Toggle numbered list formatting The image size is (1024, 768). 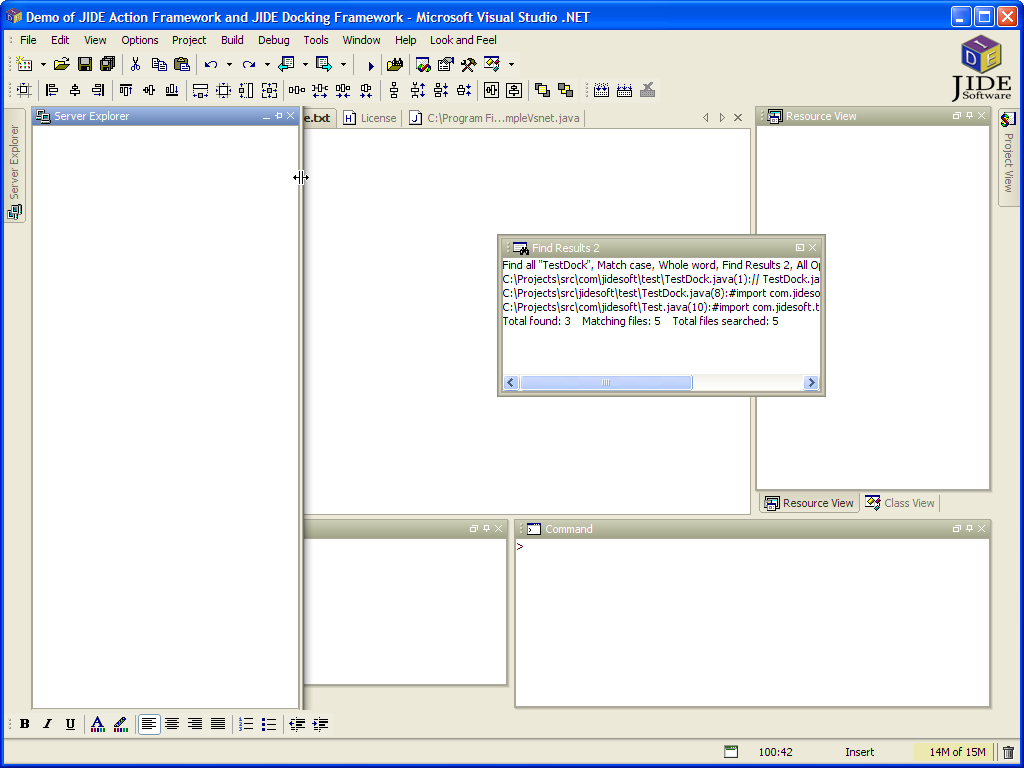click(x=246, y=724)
